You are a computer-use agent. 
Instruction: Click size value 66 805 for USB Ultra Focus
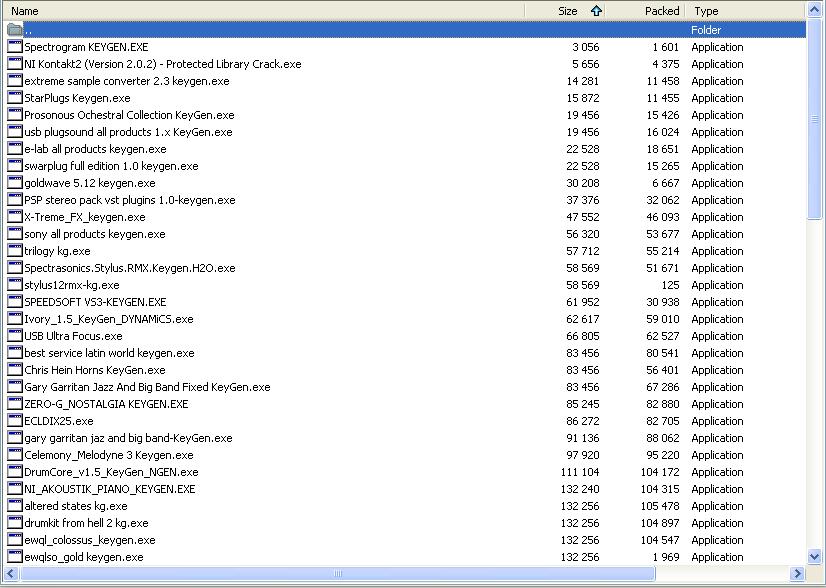click(x=583, y=336)
